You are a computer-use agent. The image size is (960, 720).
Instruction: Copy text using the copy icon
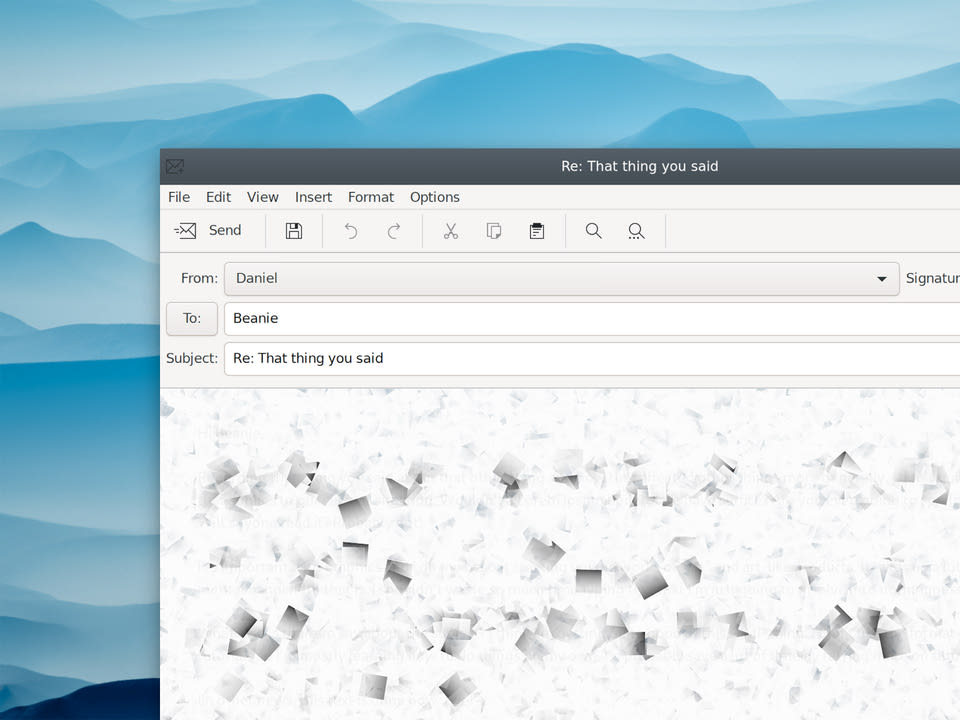coord(493,230)
